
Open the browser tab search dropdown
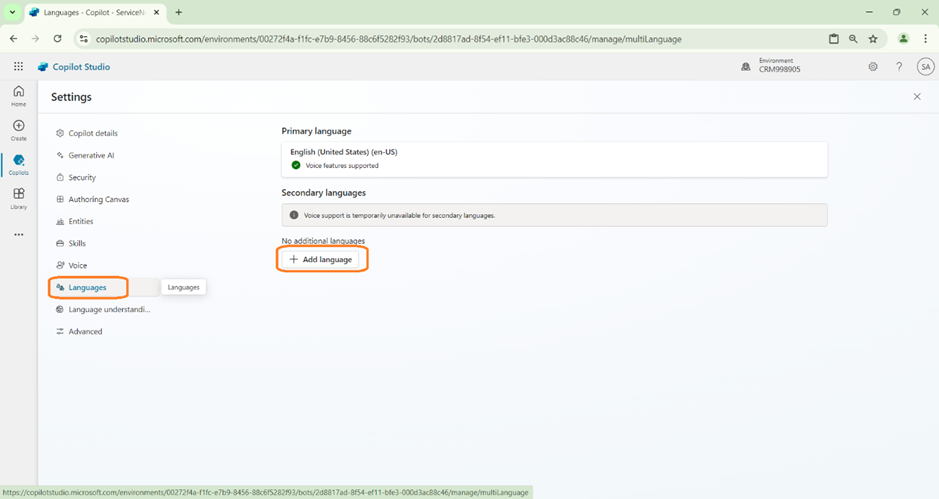coord(11,12)
